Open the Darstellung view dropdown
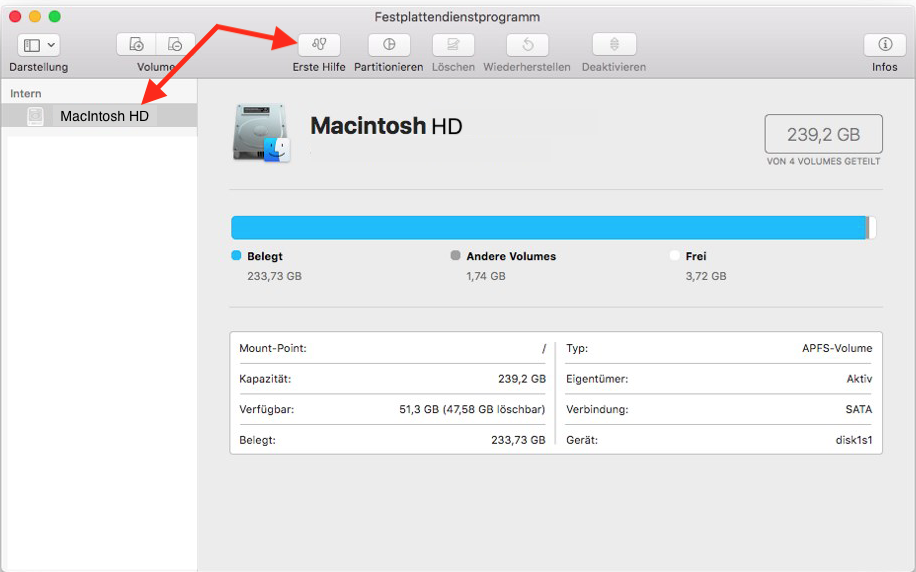This screenshot has width=916, height=572. click(39, 45)
